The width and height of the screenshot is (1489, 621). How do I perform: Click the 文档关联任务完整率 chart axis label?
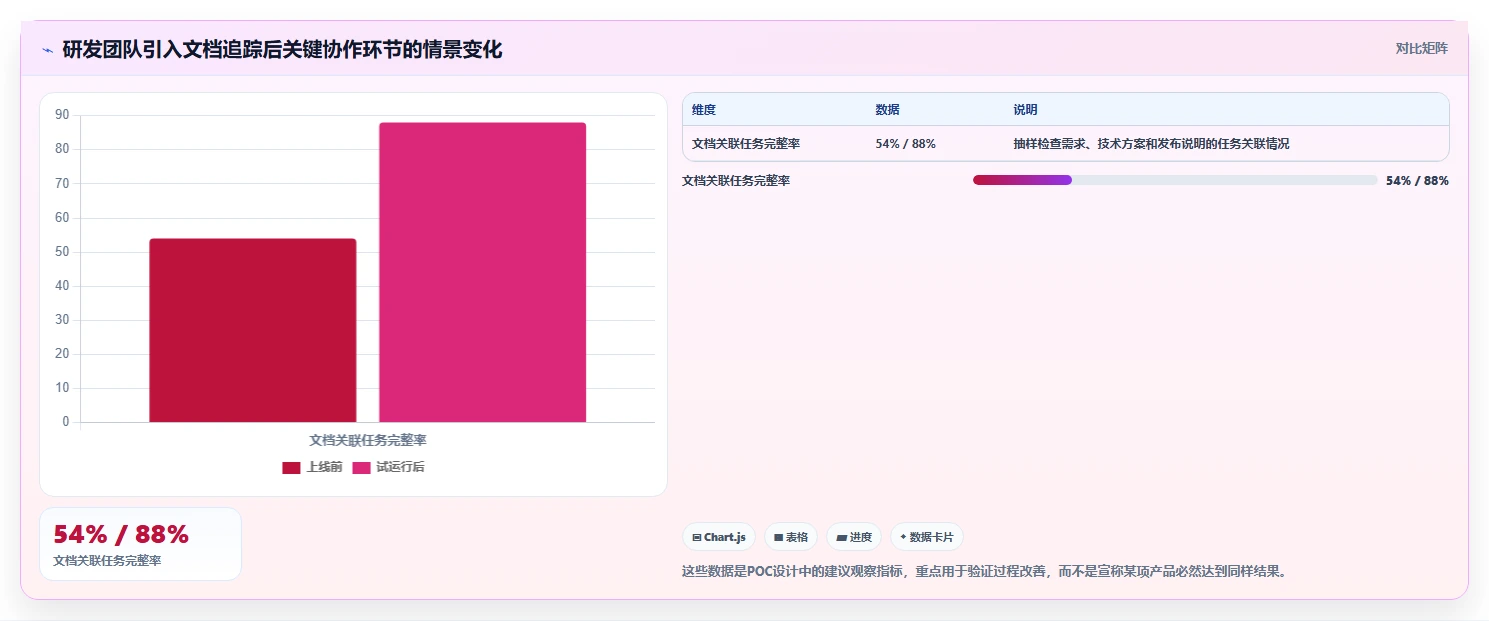(368, 440)
